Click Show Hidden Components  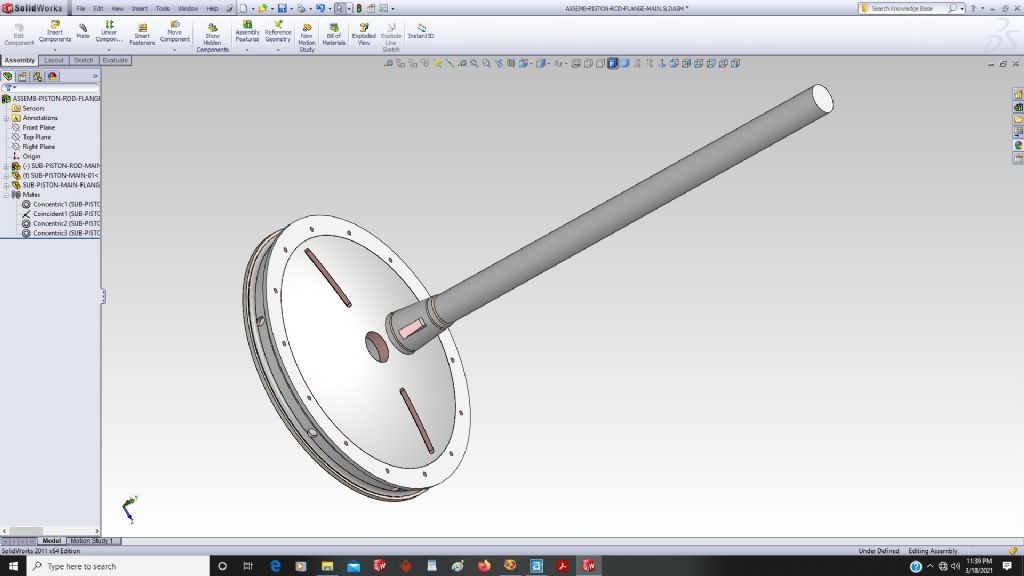[212, 38]
